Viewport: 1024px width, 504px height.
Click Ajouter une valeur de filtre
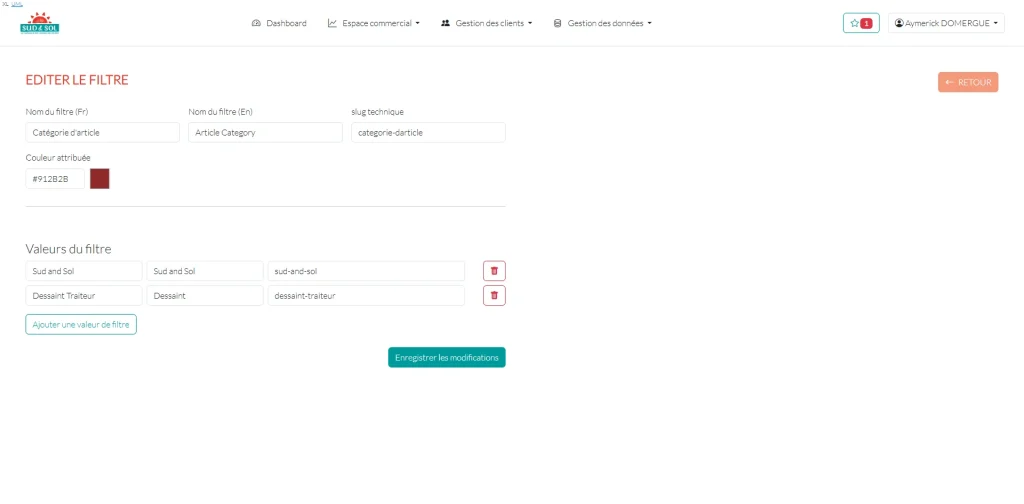(81, 324)
